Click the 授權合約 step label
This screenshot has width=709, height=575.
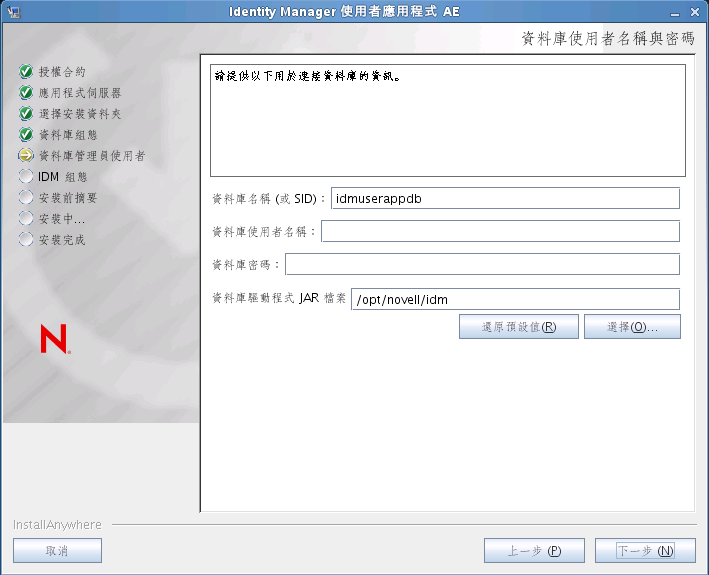[62, 71]
